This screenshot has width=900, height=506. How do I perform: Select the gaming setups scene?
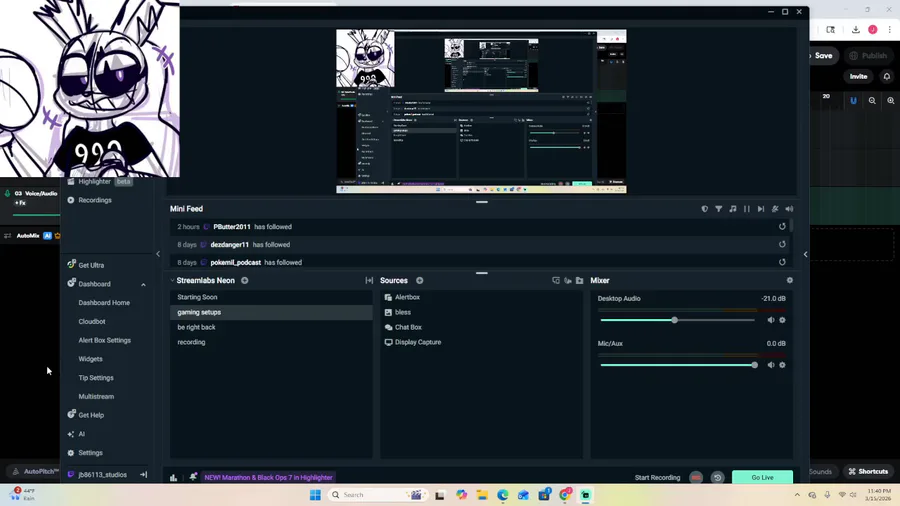(271, 312)
